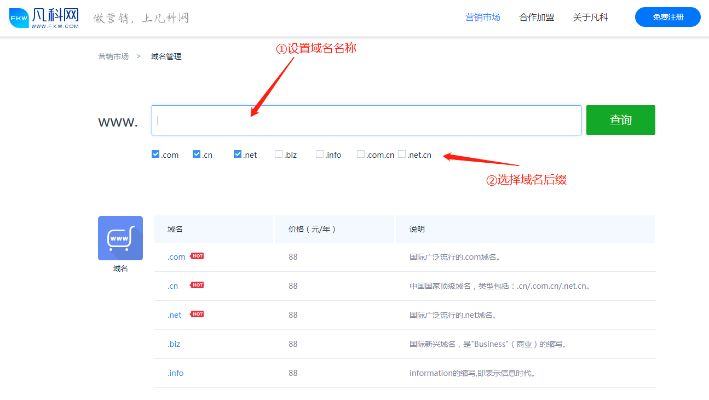
Task: Click the HOT badge next to .net
Action: coord(197,314)
